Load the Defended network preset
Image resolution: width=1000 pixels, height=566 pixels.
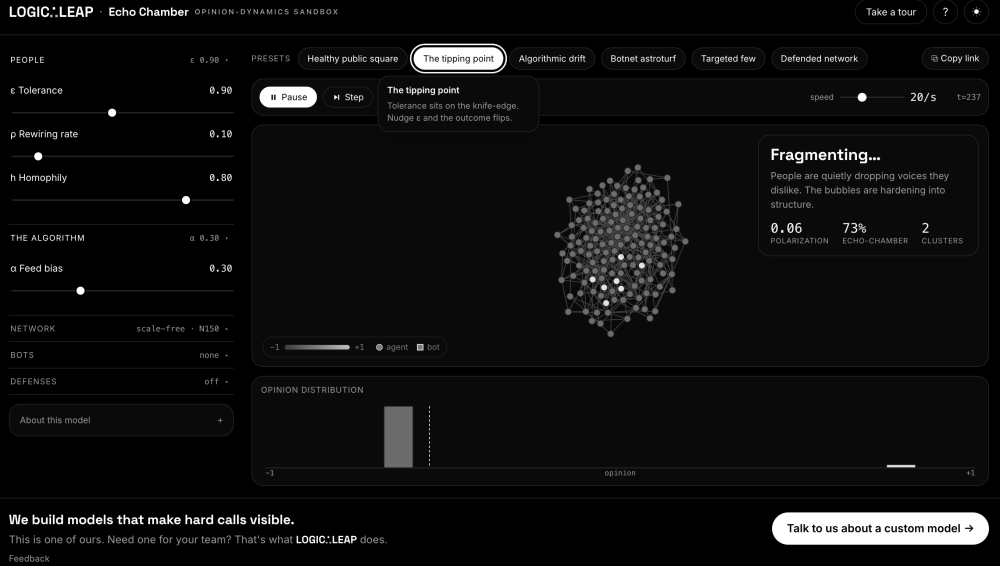[x=820, y=59]
